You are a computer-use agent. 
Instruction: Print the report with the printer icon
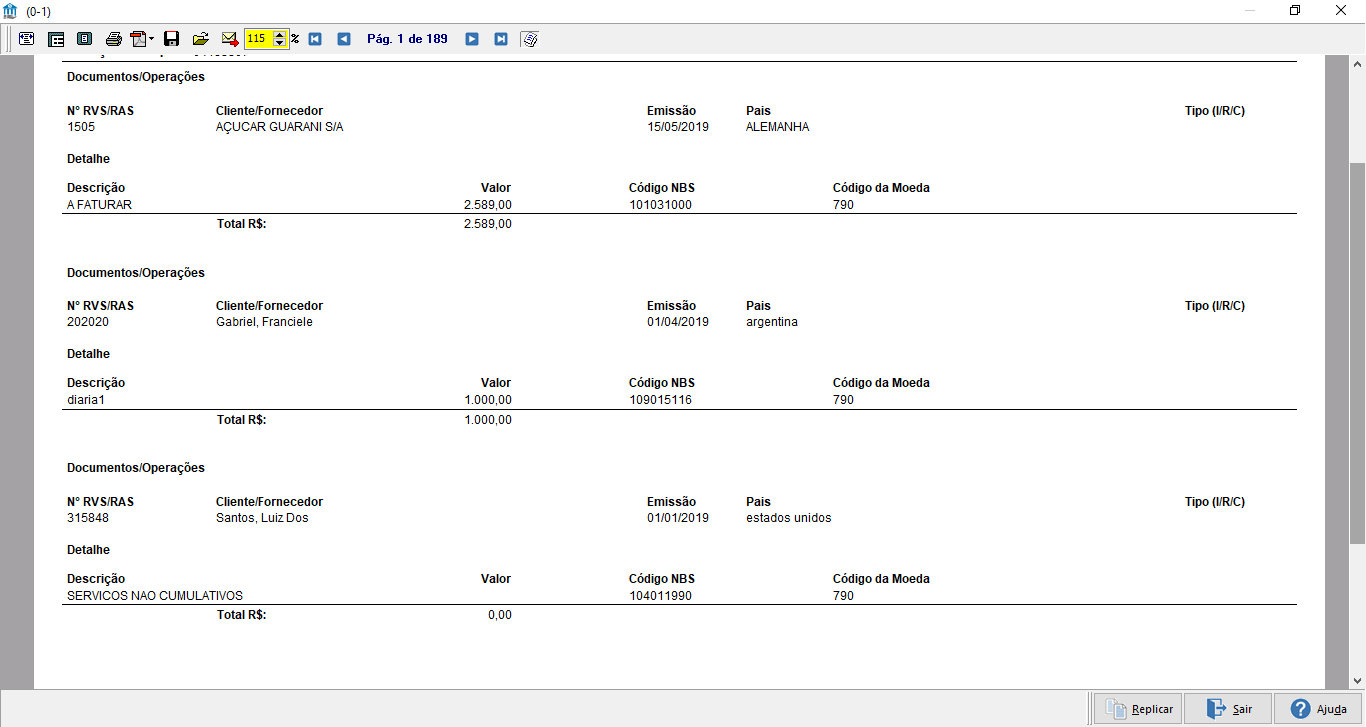[114, 39]
